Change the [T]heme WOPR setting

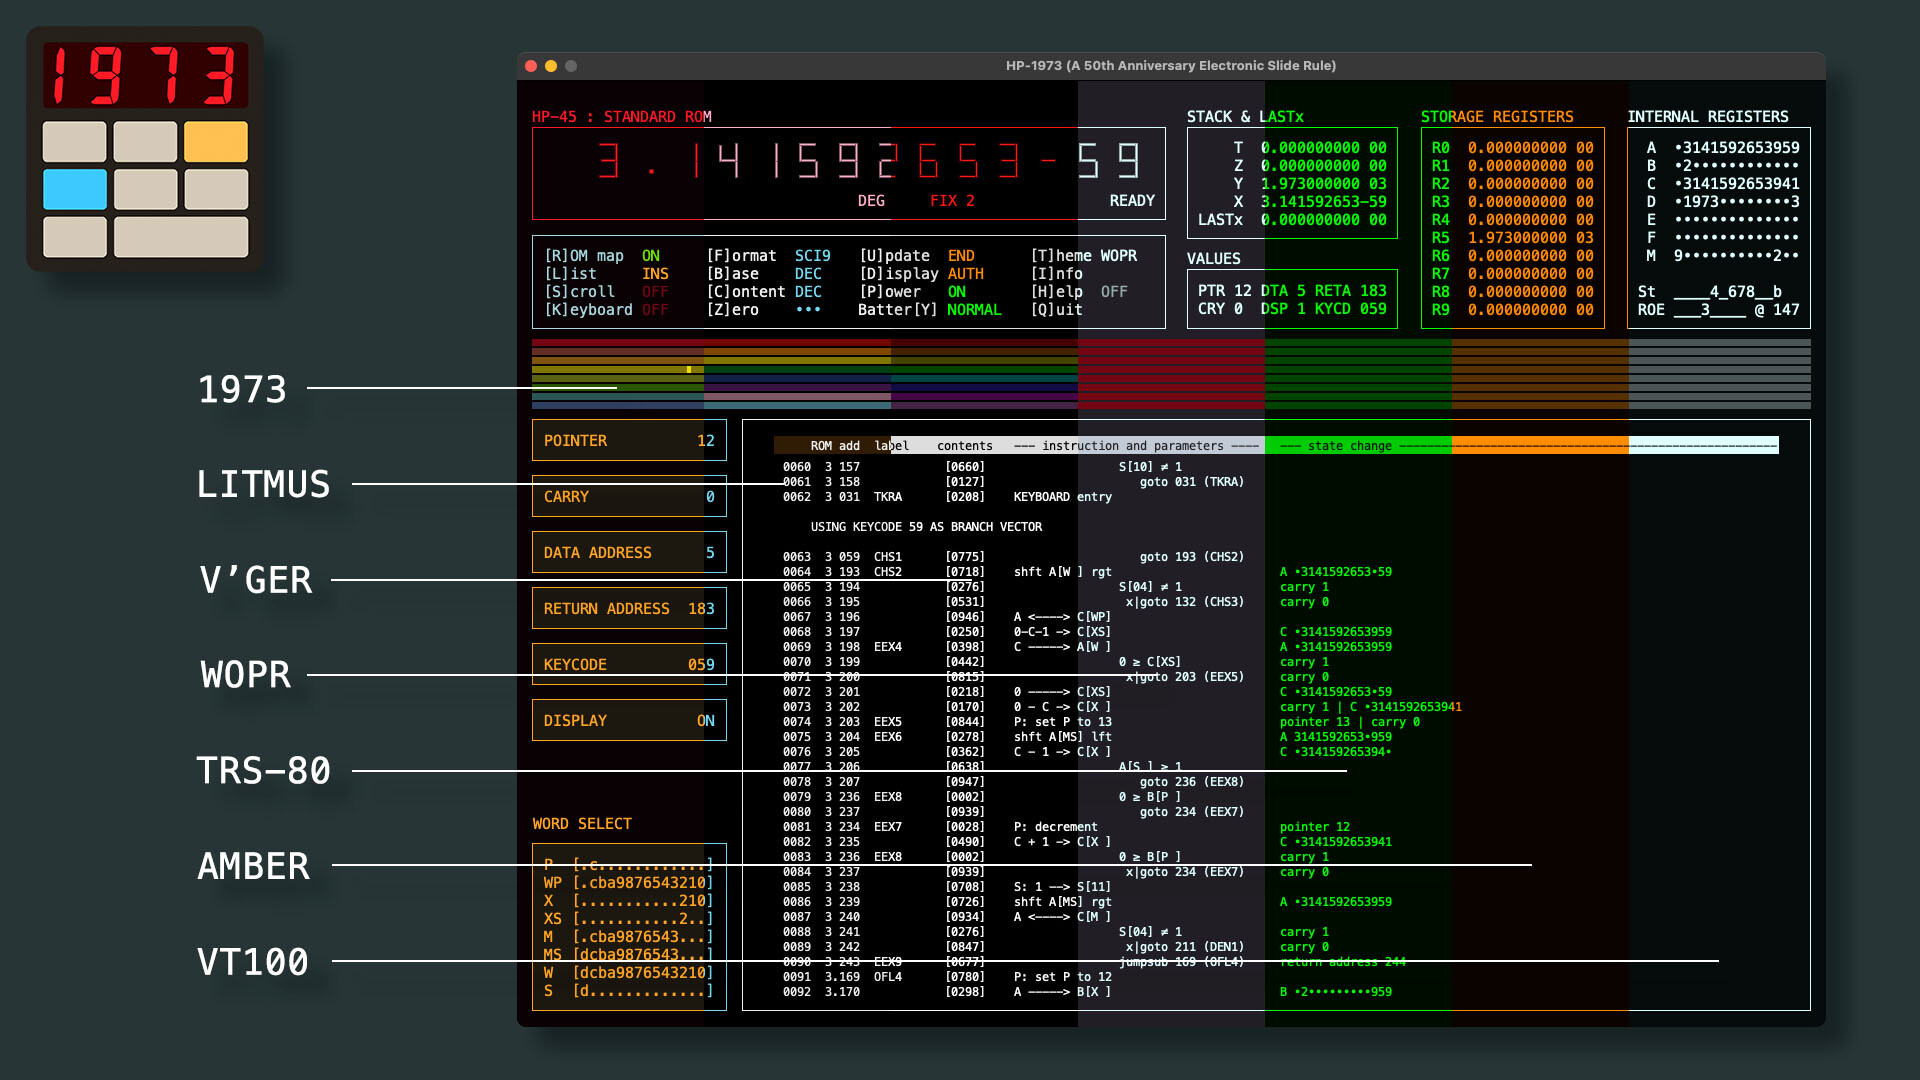pos(1084,256)
